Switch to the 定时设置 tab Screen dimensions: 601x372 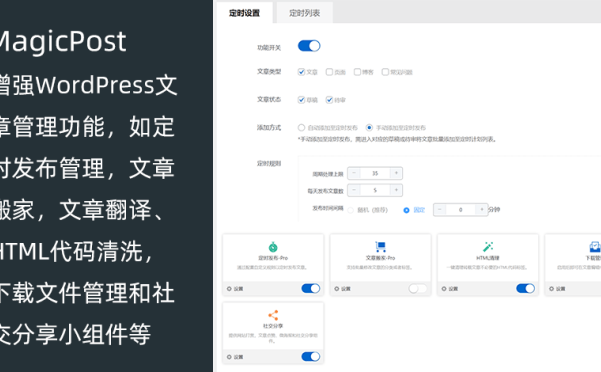coord(244,13)
